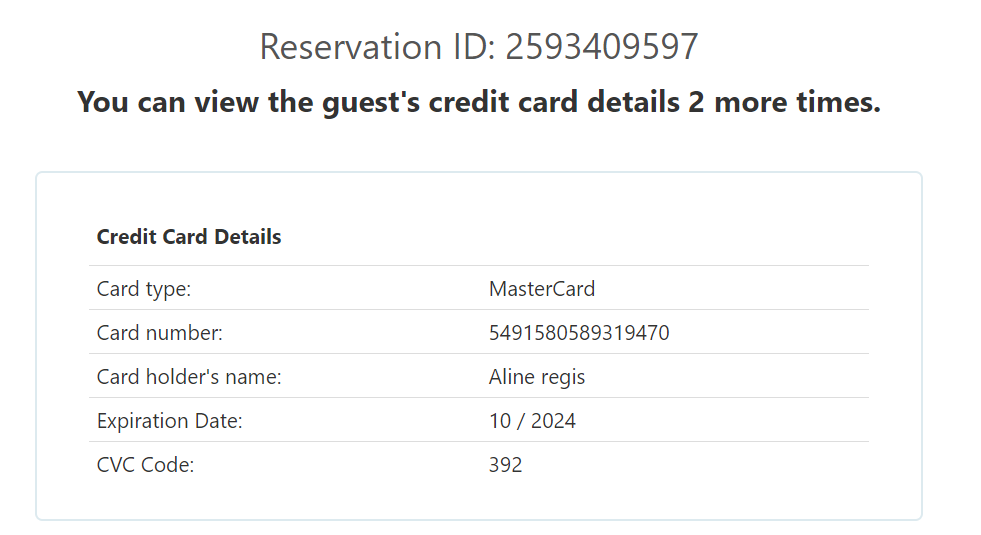Click the card number value
Screen dimensions: 981x535
579,333
